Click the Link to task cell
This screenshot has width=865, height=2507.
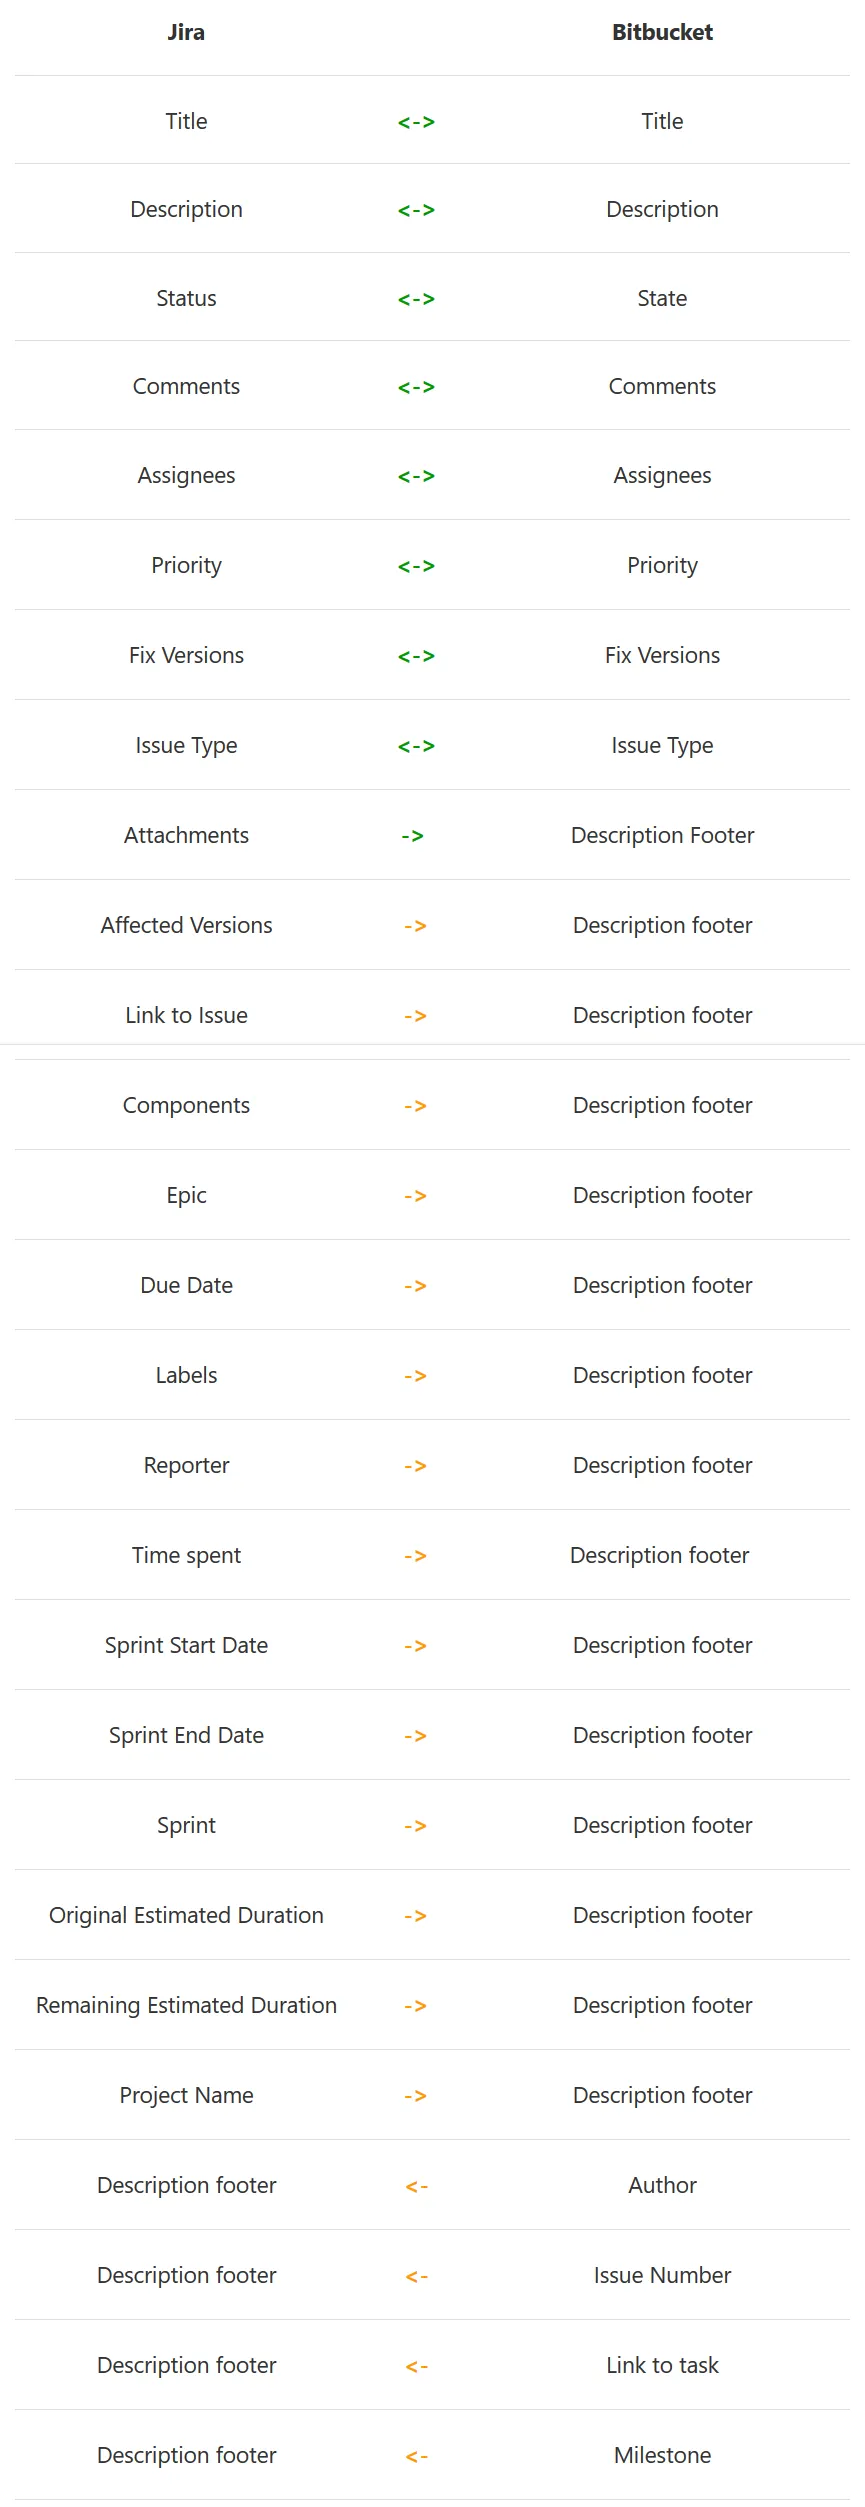[662, 2365]
